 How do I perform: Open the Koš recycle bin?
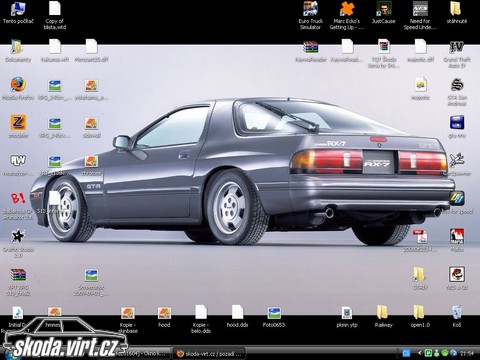[457, 313]
